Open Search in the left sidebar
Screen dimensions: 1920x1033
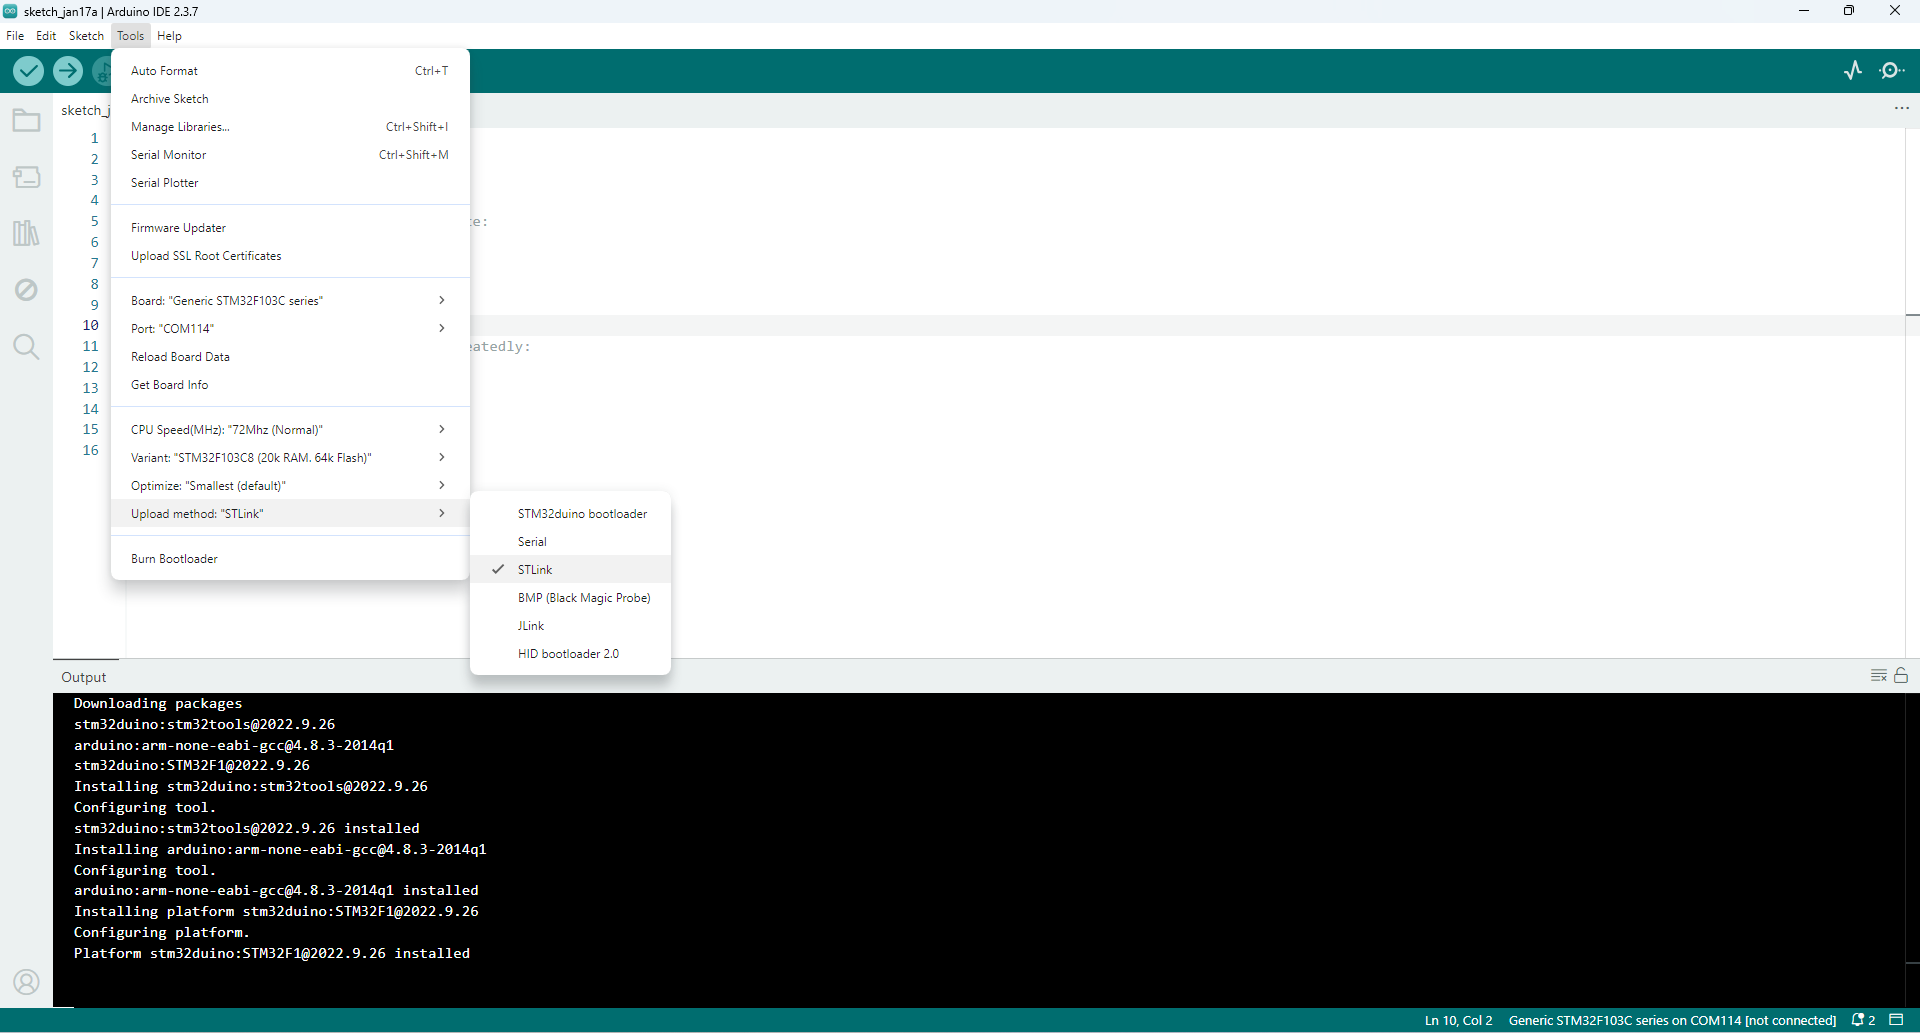coord(26,346)
